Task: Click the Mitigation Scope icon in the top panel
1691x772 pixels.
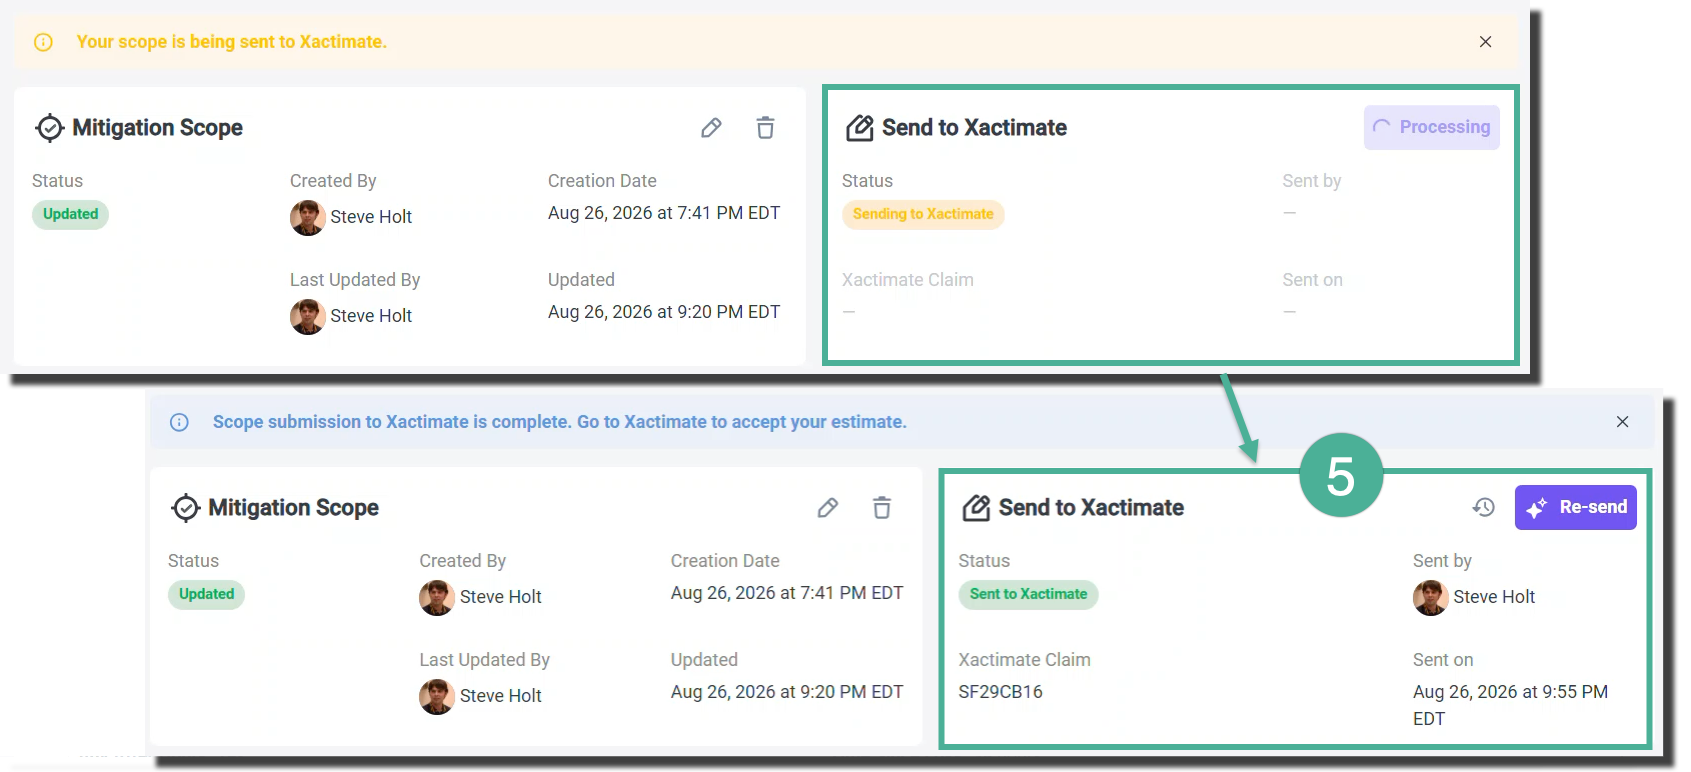Action: (x=50, y=128)
